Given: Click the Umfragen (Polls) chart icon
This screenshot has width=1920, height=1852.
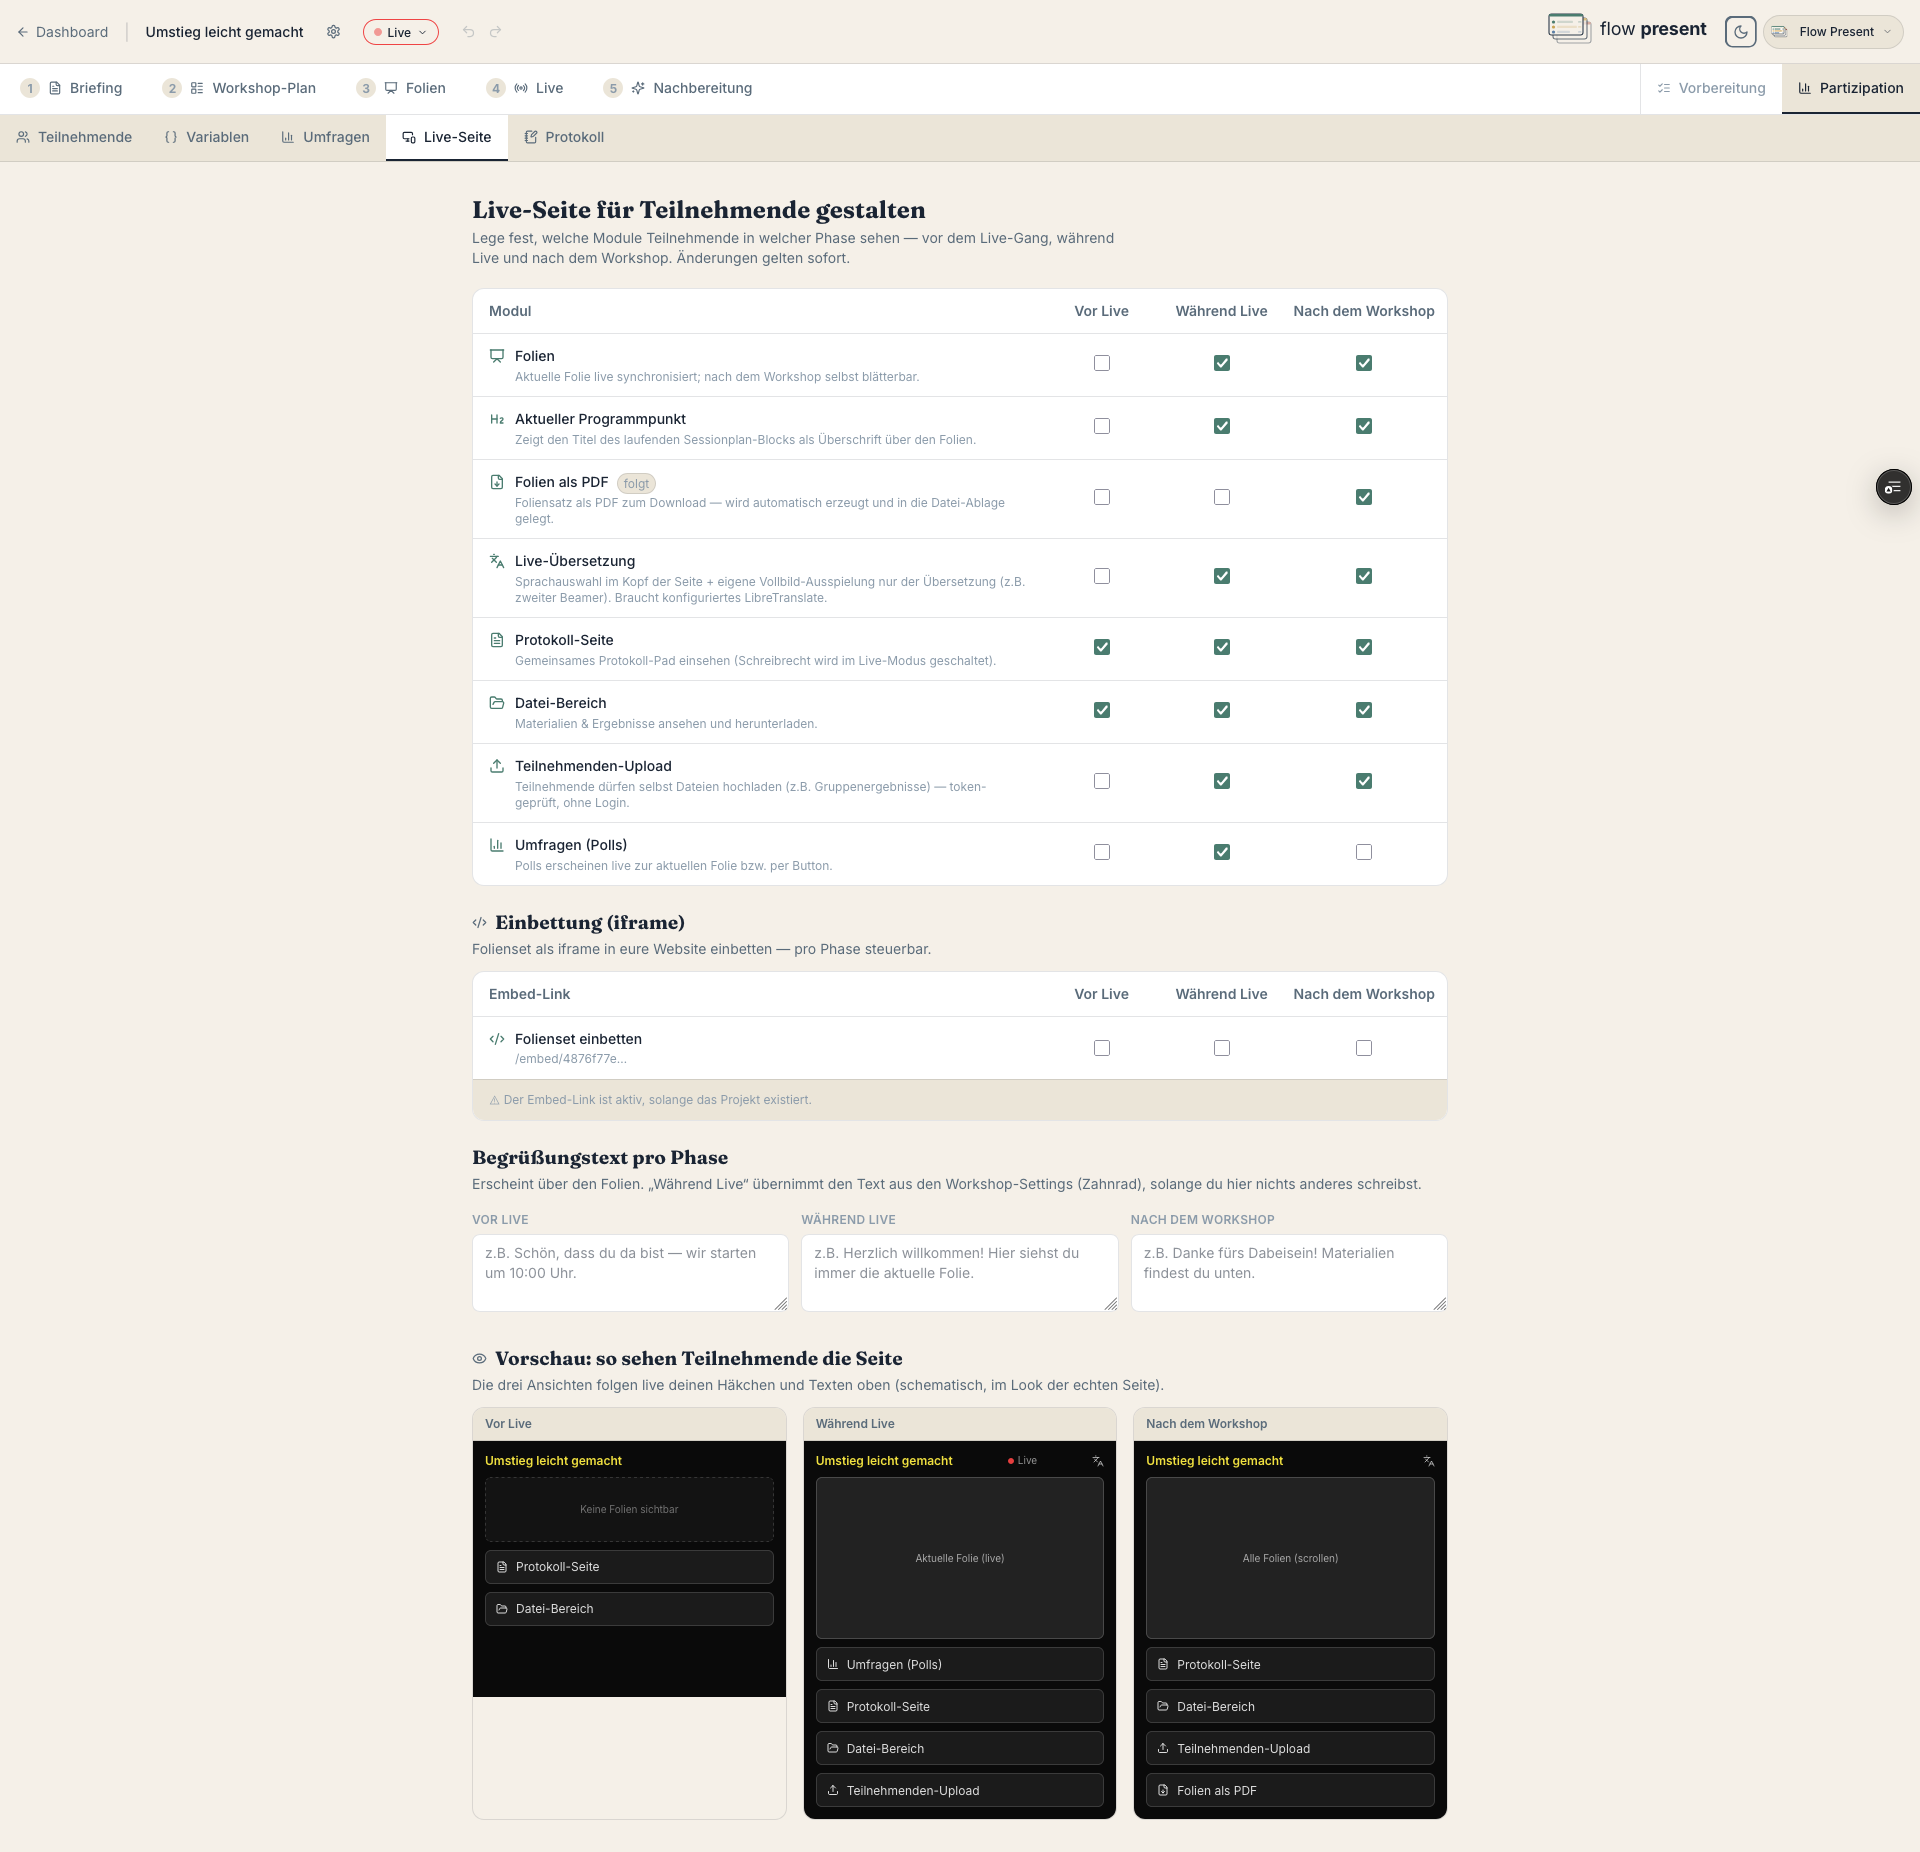Looking at the screenshot, I should [497, 845].
